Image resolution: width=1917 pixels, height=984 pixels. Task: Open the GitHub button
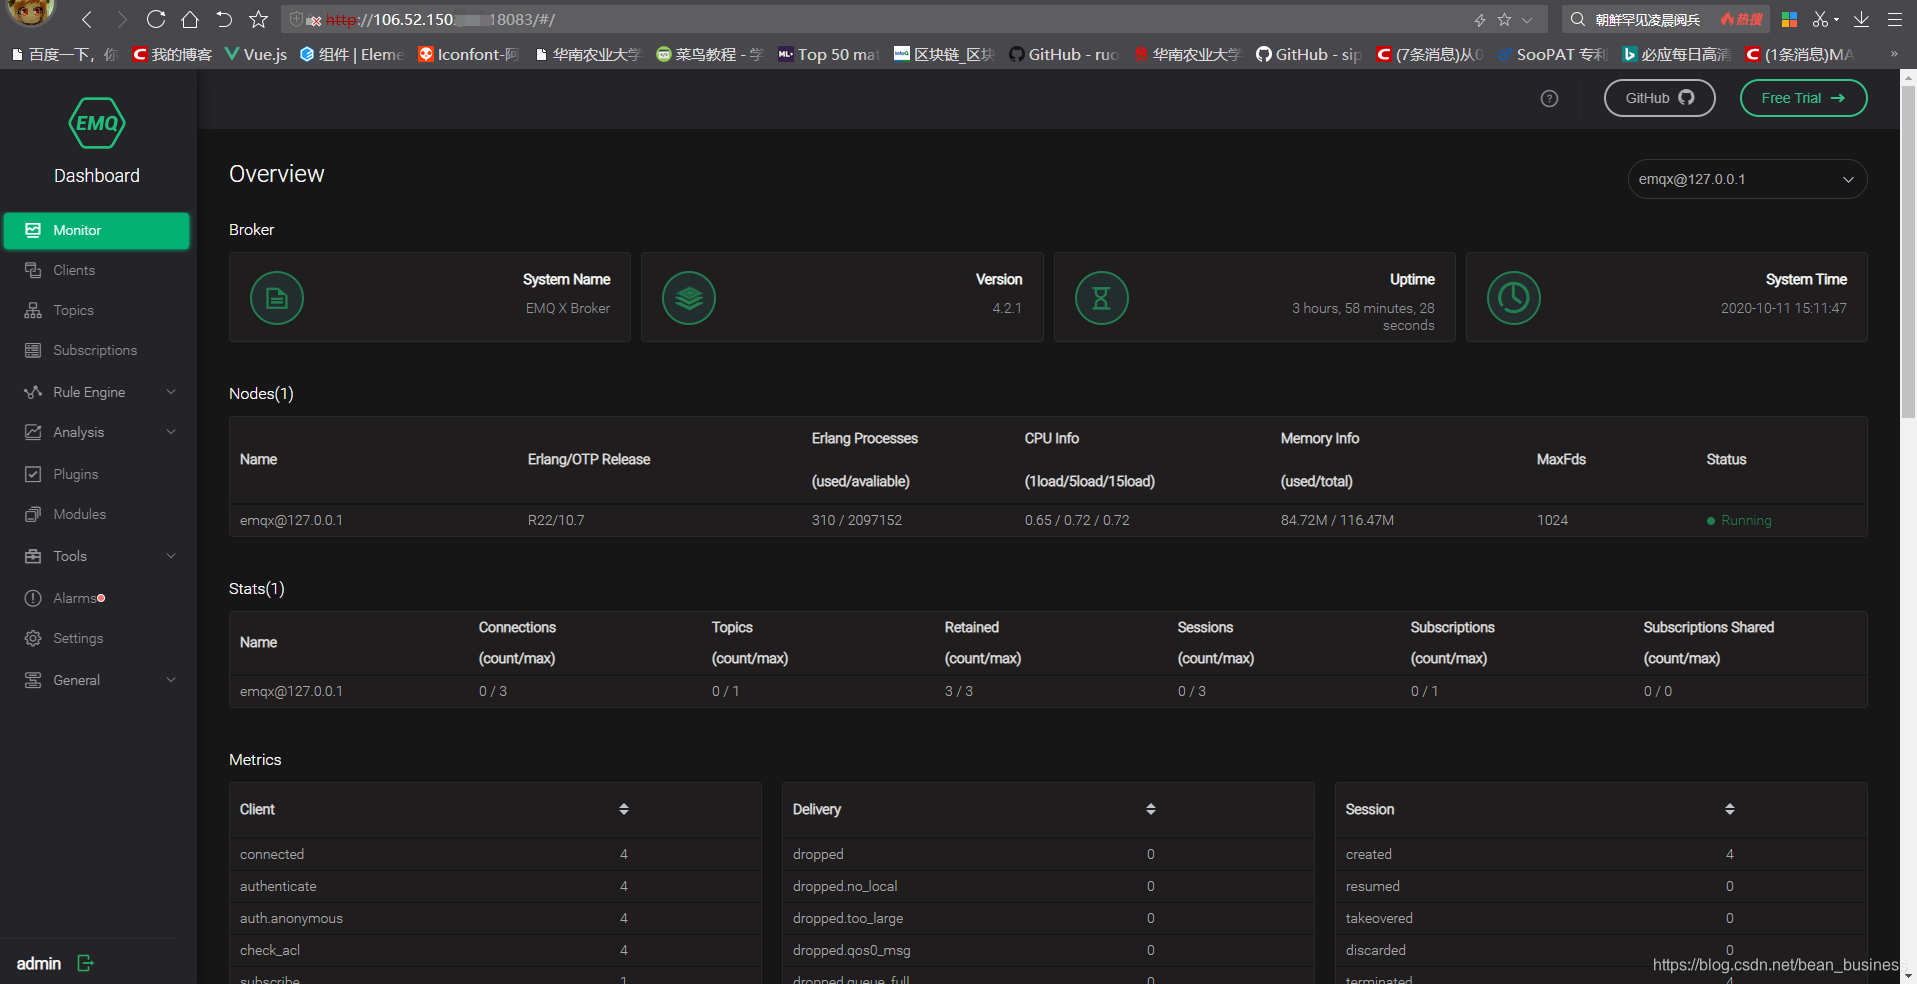click(1659, 98)
